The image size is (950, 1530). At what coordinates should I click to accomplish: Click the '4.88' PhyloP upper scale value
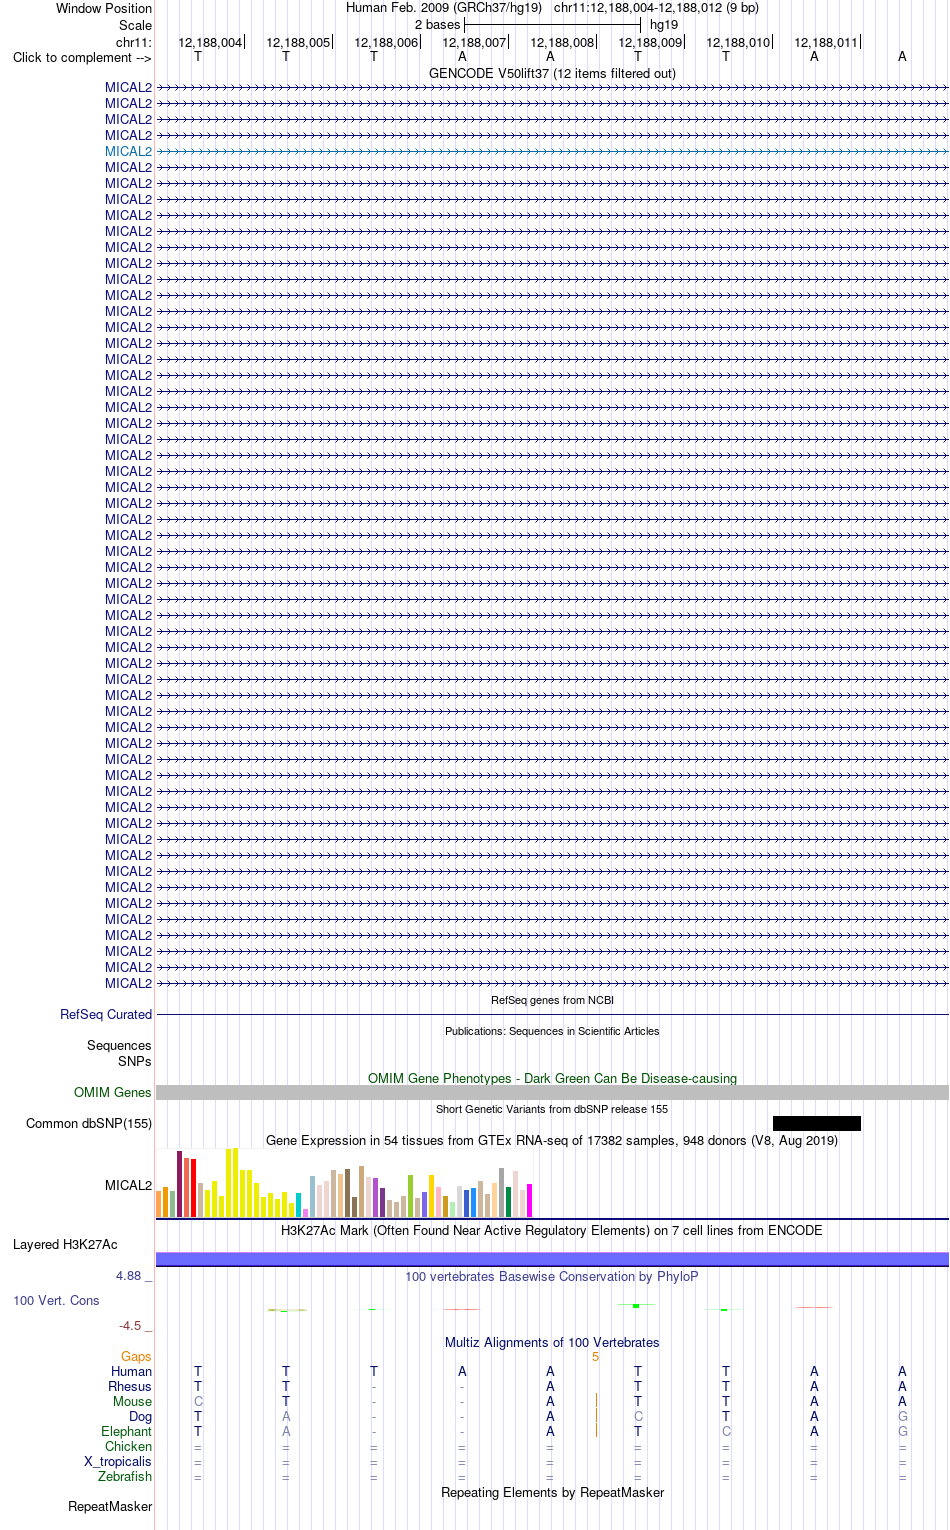[128, 1275]
